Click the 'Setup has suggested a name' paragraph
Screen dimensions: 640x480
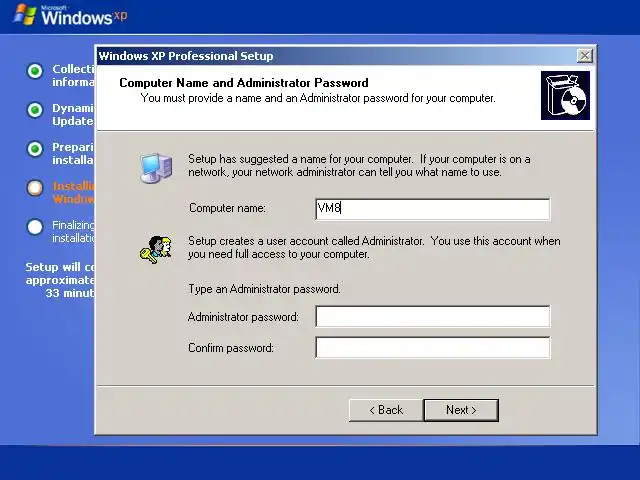point(359,165)
